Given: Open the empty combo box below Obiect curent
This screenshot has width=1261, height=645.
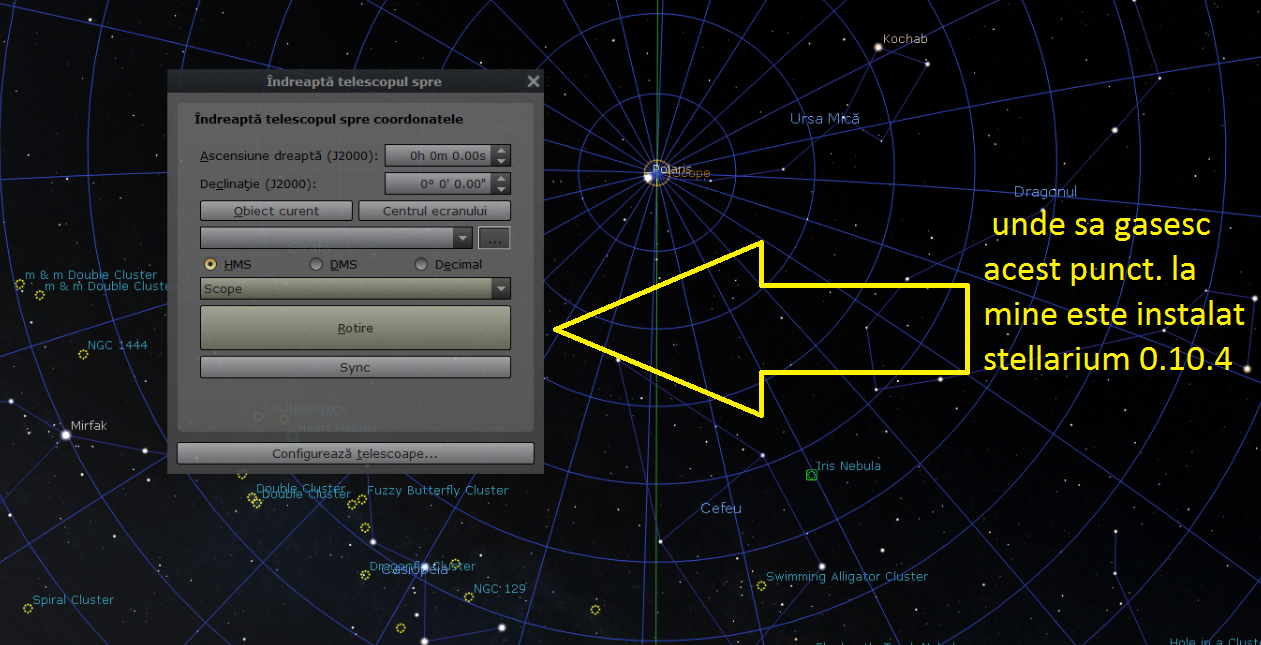Looking at the screenshot, I should [336, 238].
